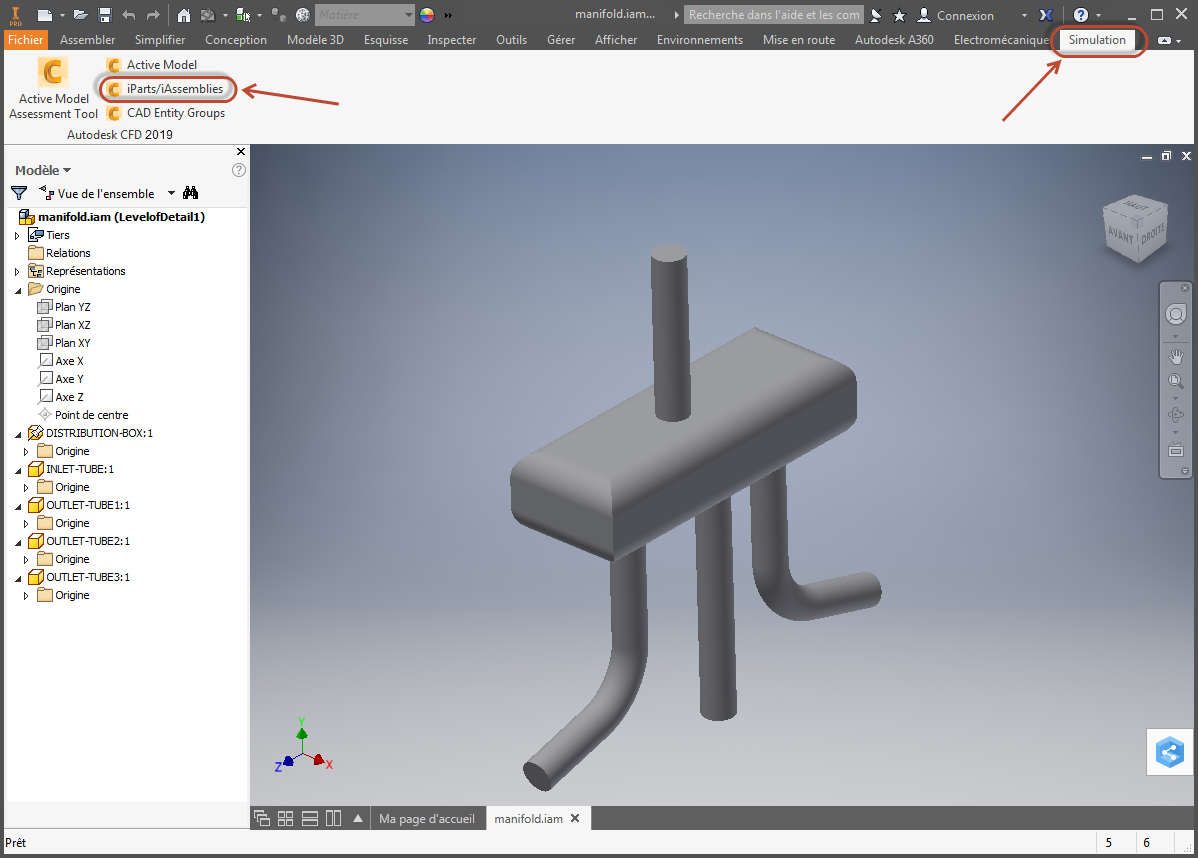
Task: Collapse the OUTLET-TUBE3:1 node
Action: pyautogui.click(x=18, y=578)
